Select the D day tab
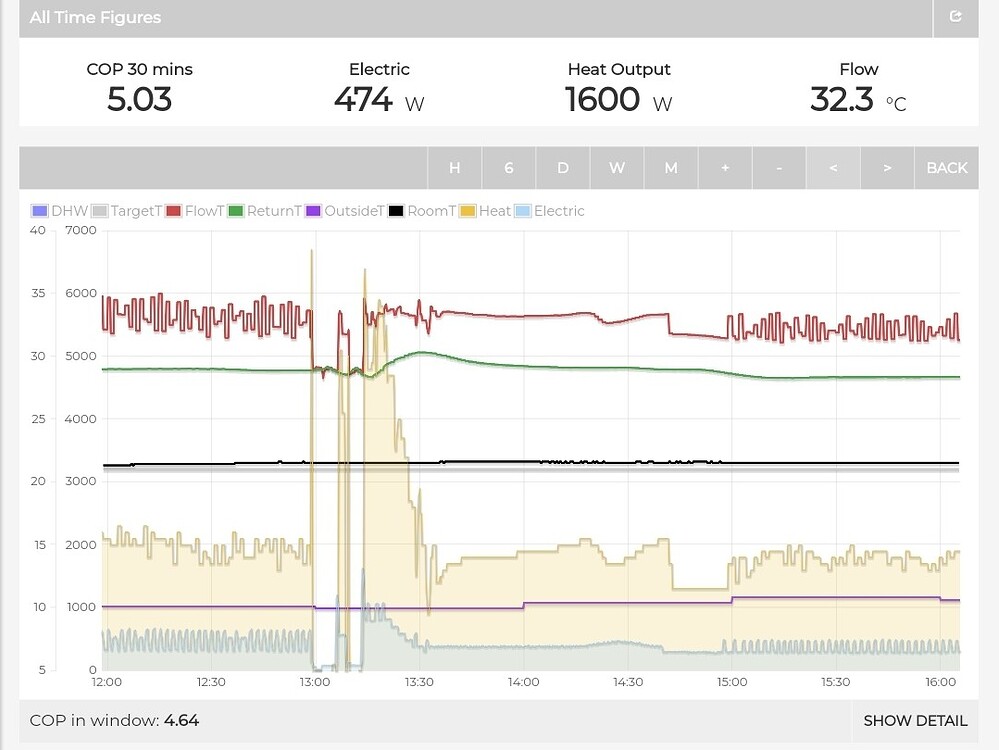999x750 pixels. click(x=562, y=168)
